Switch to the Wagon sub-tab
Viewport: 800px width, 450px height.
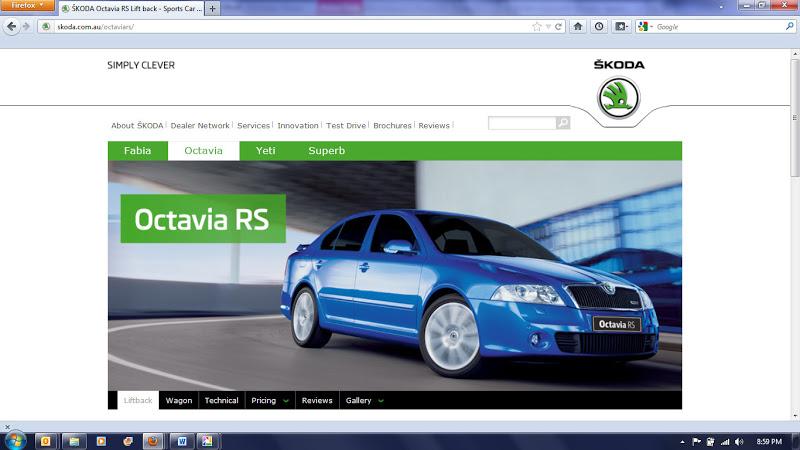179,401
